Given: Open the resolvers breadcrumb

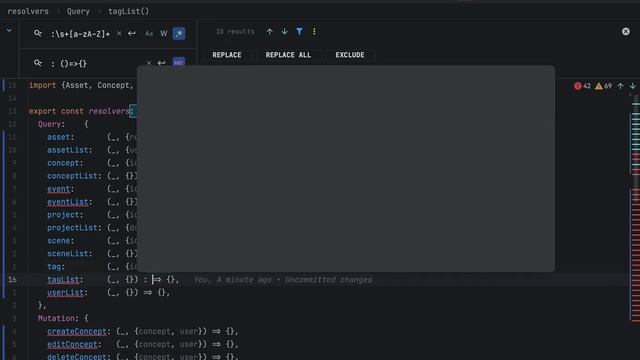Looking at the screenshot, I should (28, 11).
